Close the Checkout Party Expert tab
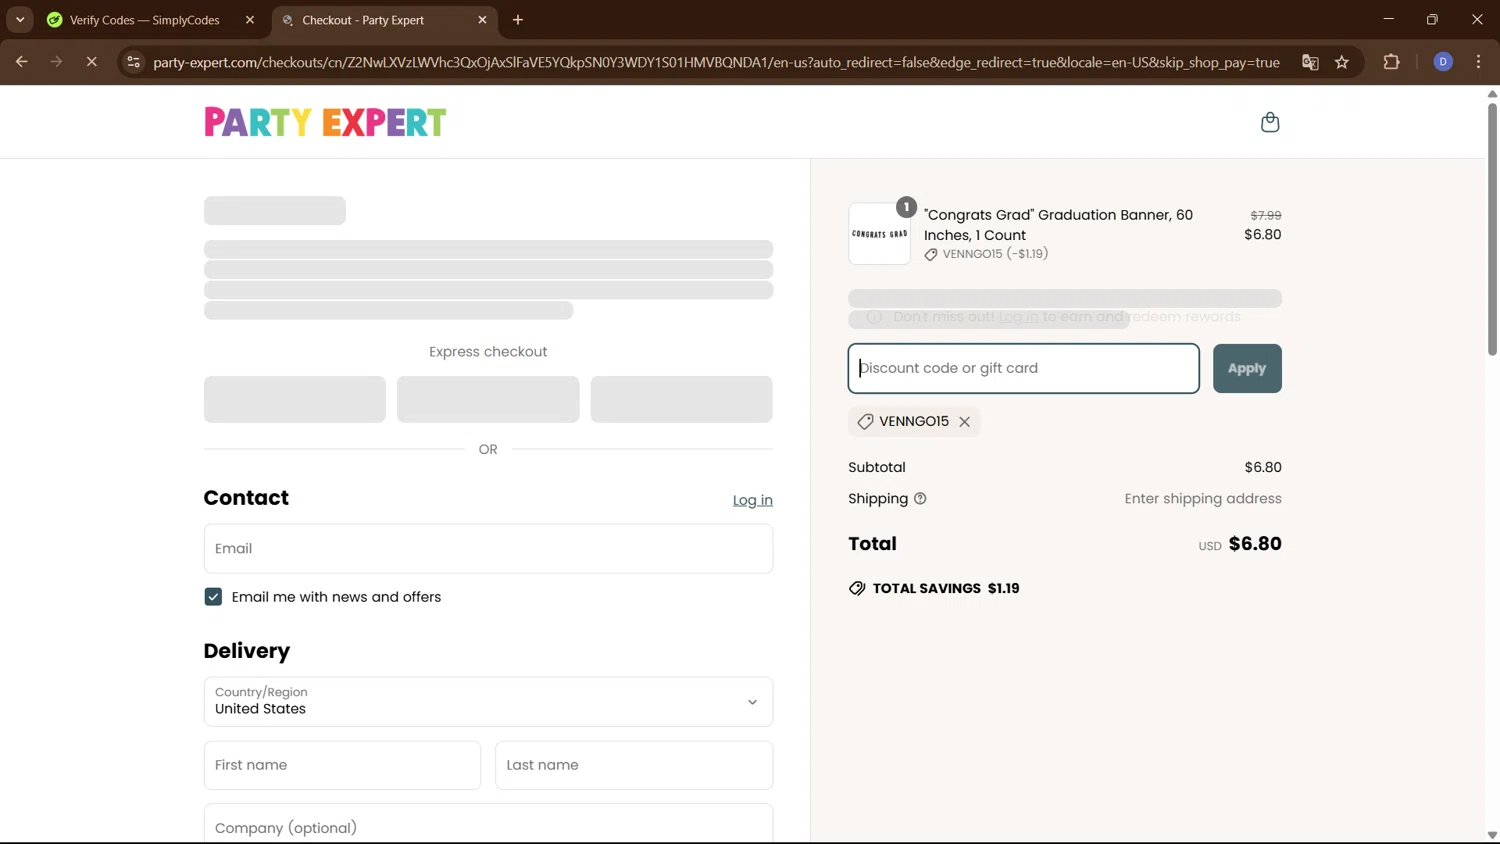The width and height of the screenshot is (1500, 844). click(x=482, y=20)
